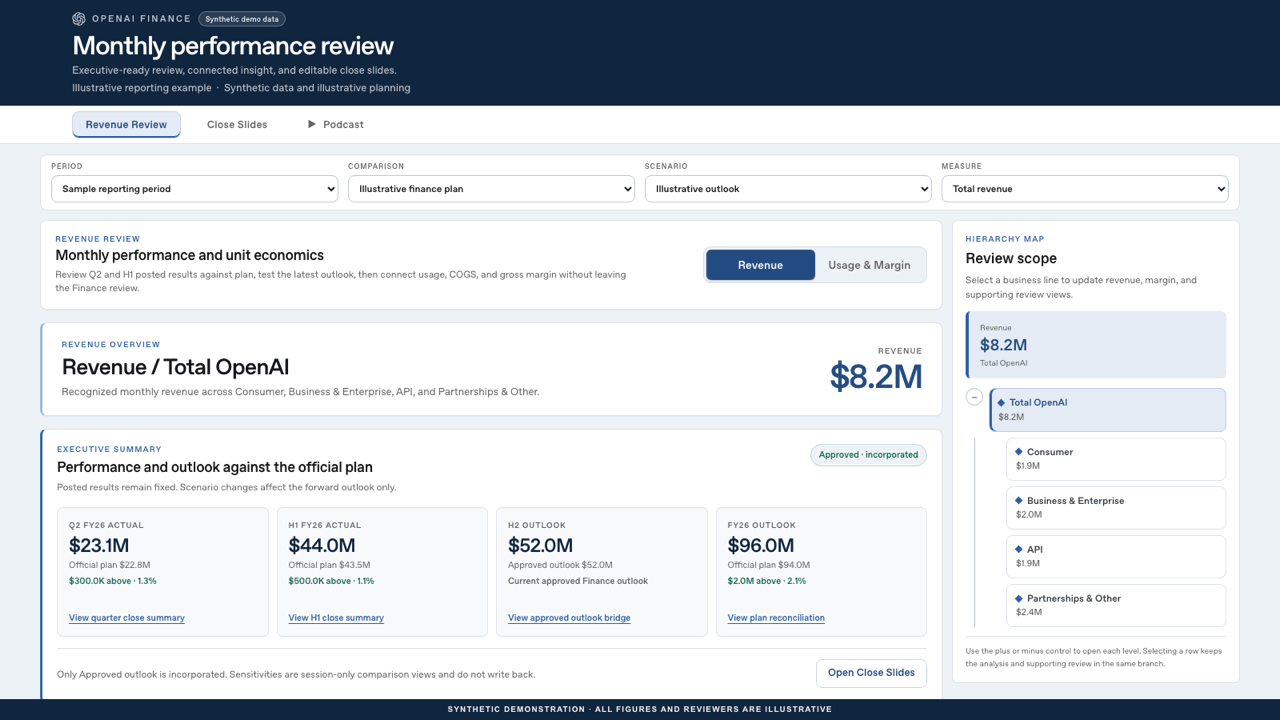Click the Open Close Slides button
Screen dimensions: 1280x720
point(871,673)
